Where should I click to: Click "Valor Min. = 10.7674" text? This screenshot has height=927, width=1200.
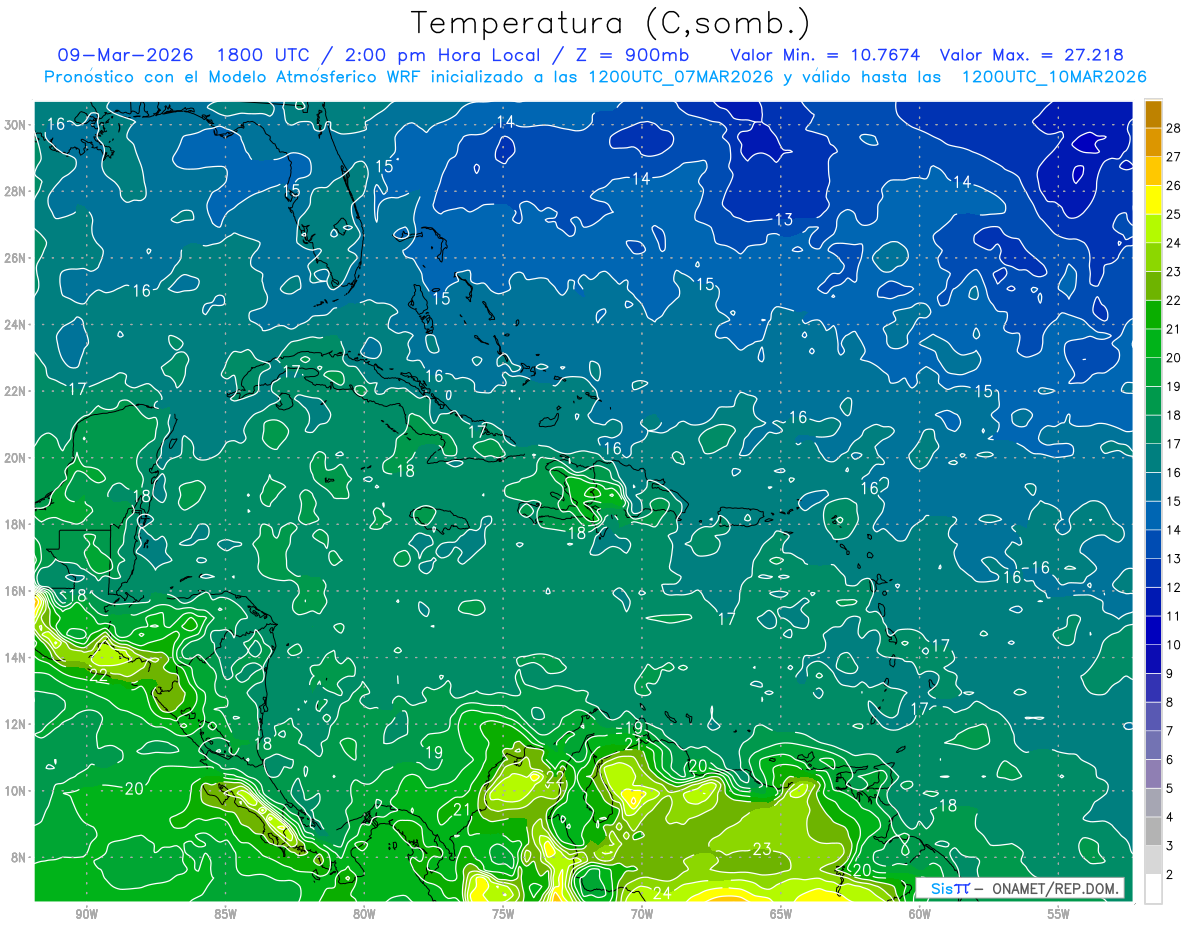[825, 55]
